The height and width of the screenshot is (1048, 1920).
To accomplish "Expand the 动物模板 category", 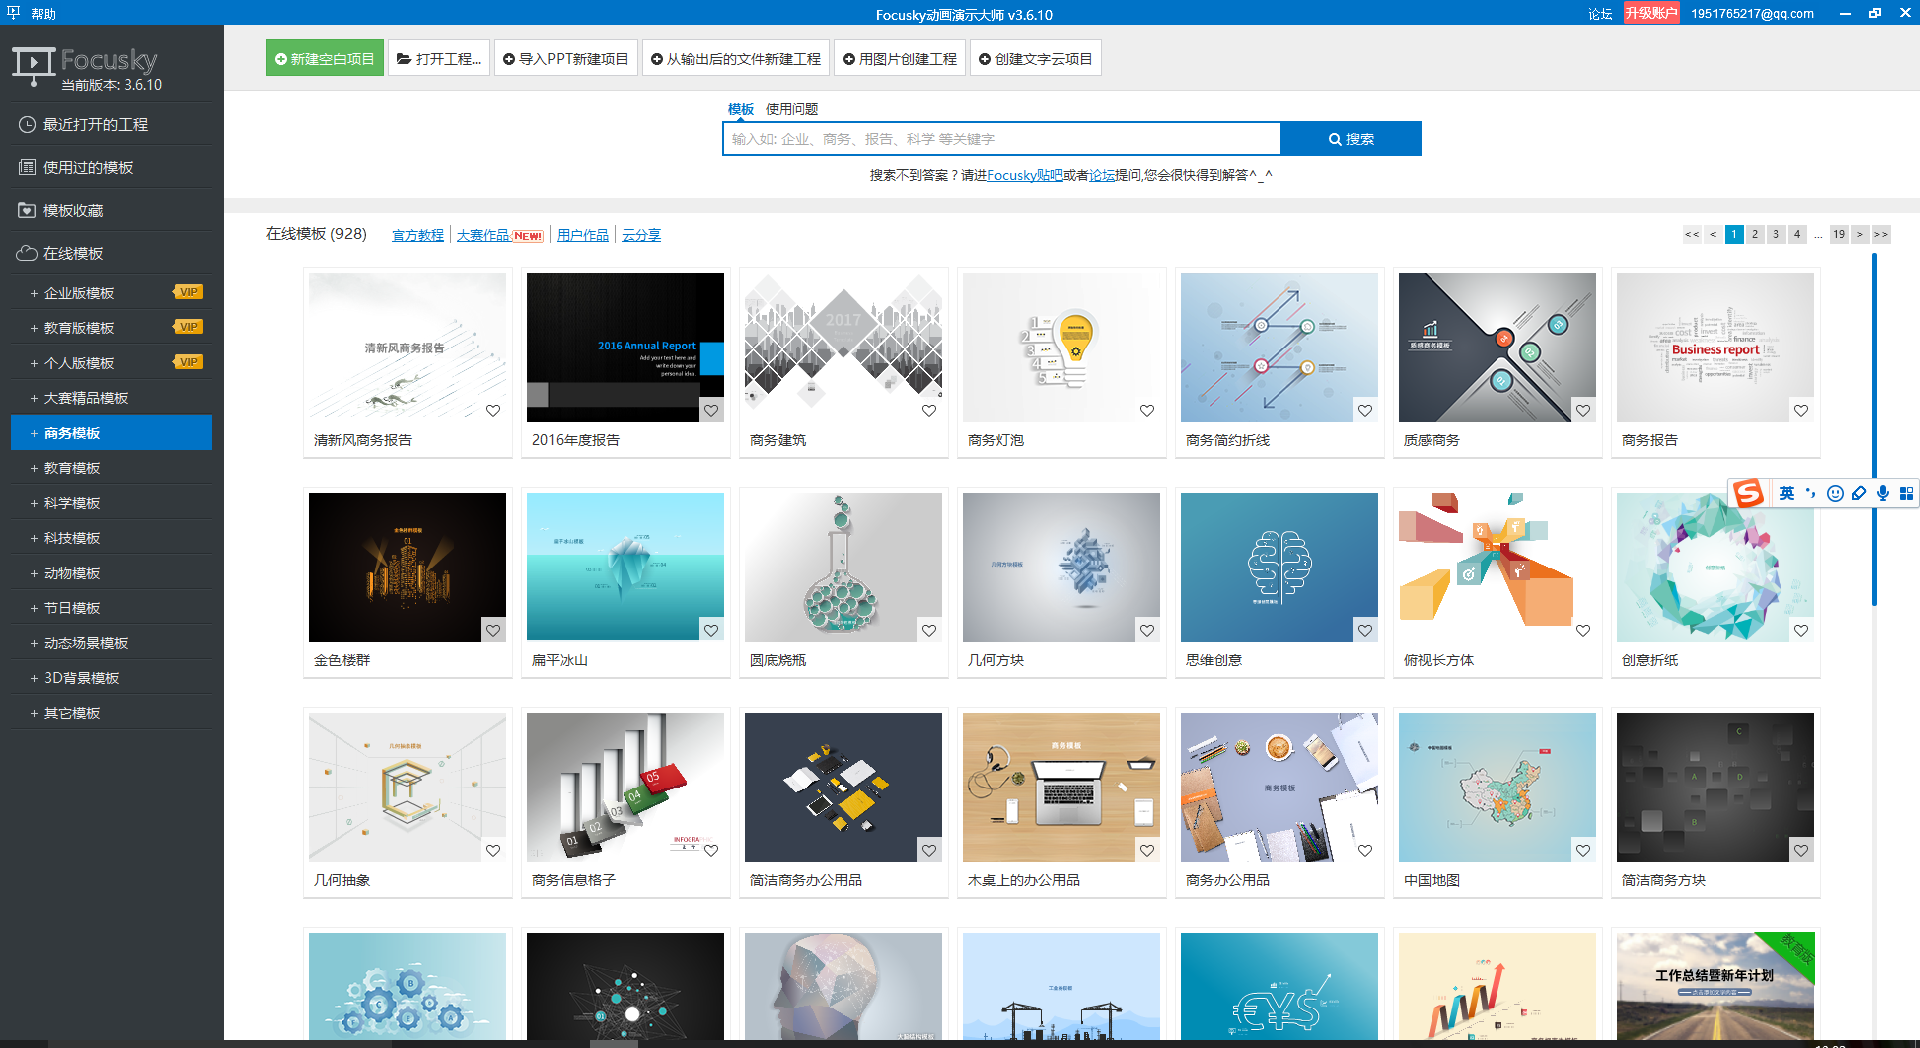I will coord(112,572).
